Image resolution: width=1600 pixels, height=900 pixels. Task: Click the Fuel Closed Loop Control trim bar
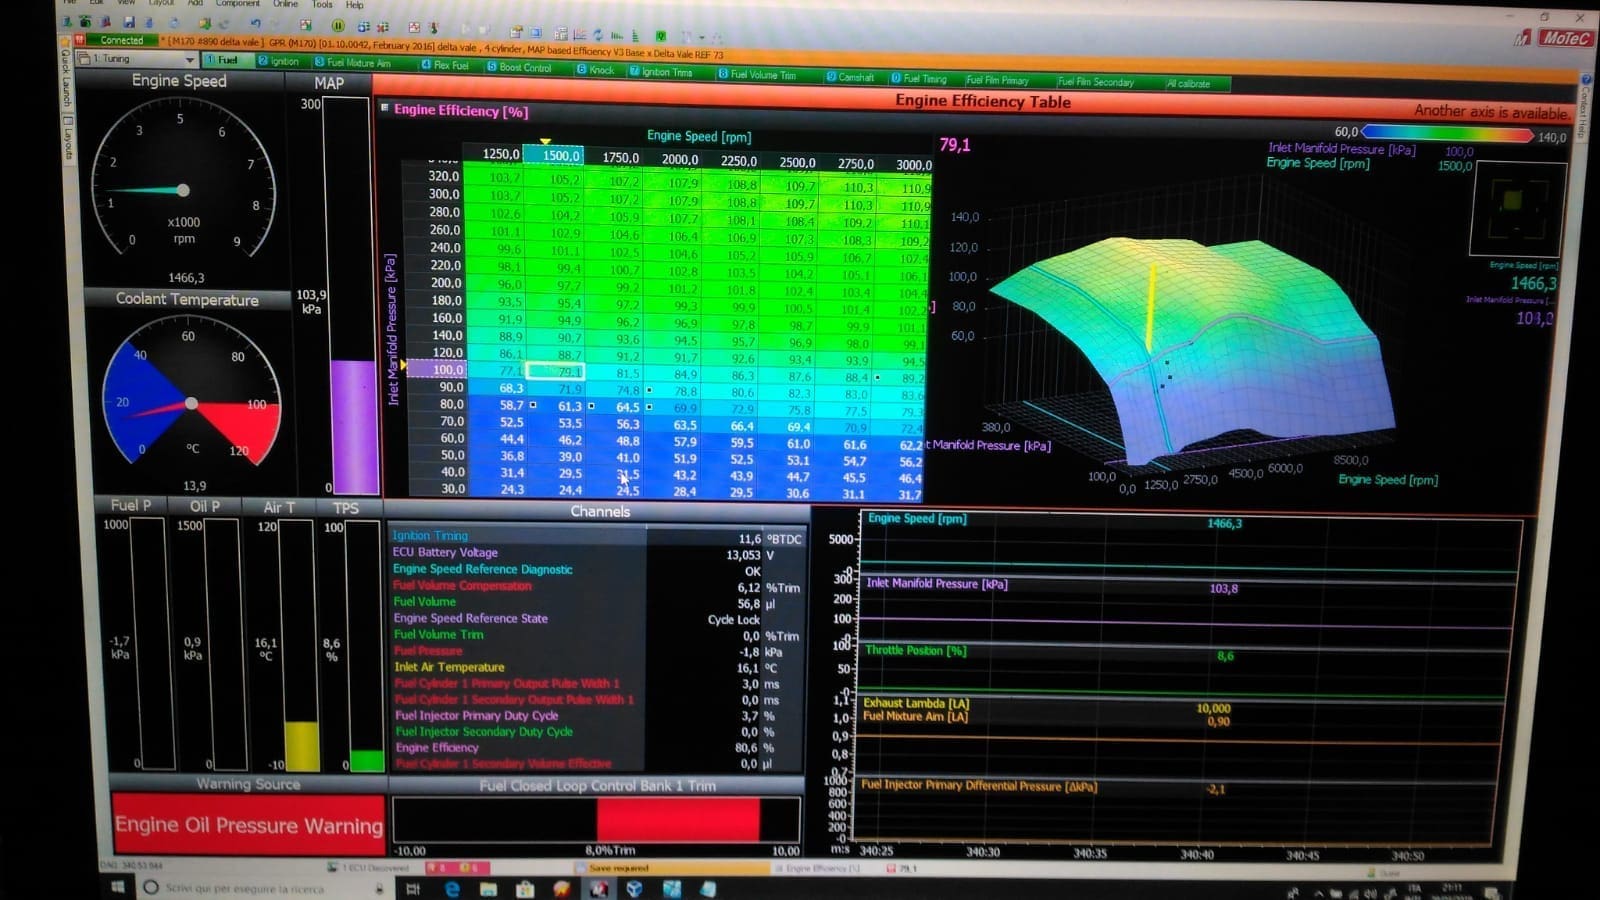coord(597,820)
